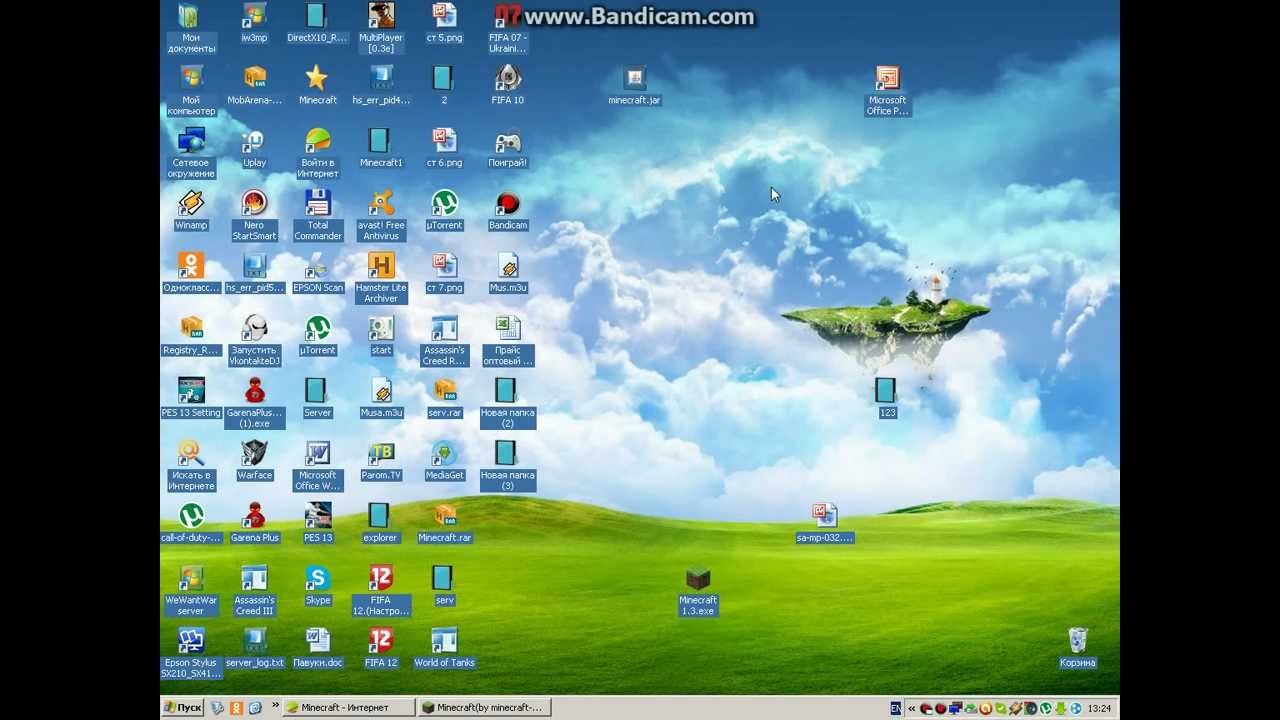Click the Minecraft.rar archive icon

pos(444,516)
